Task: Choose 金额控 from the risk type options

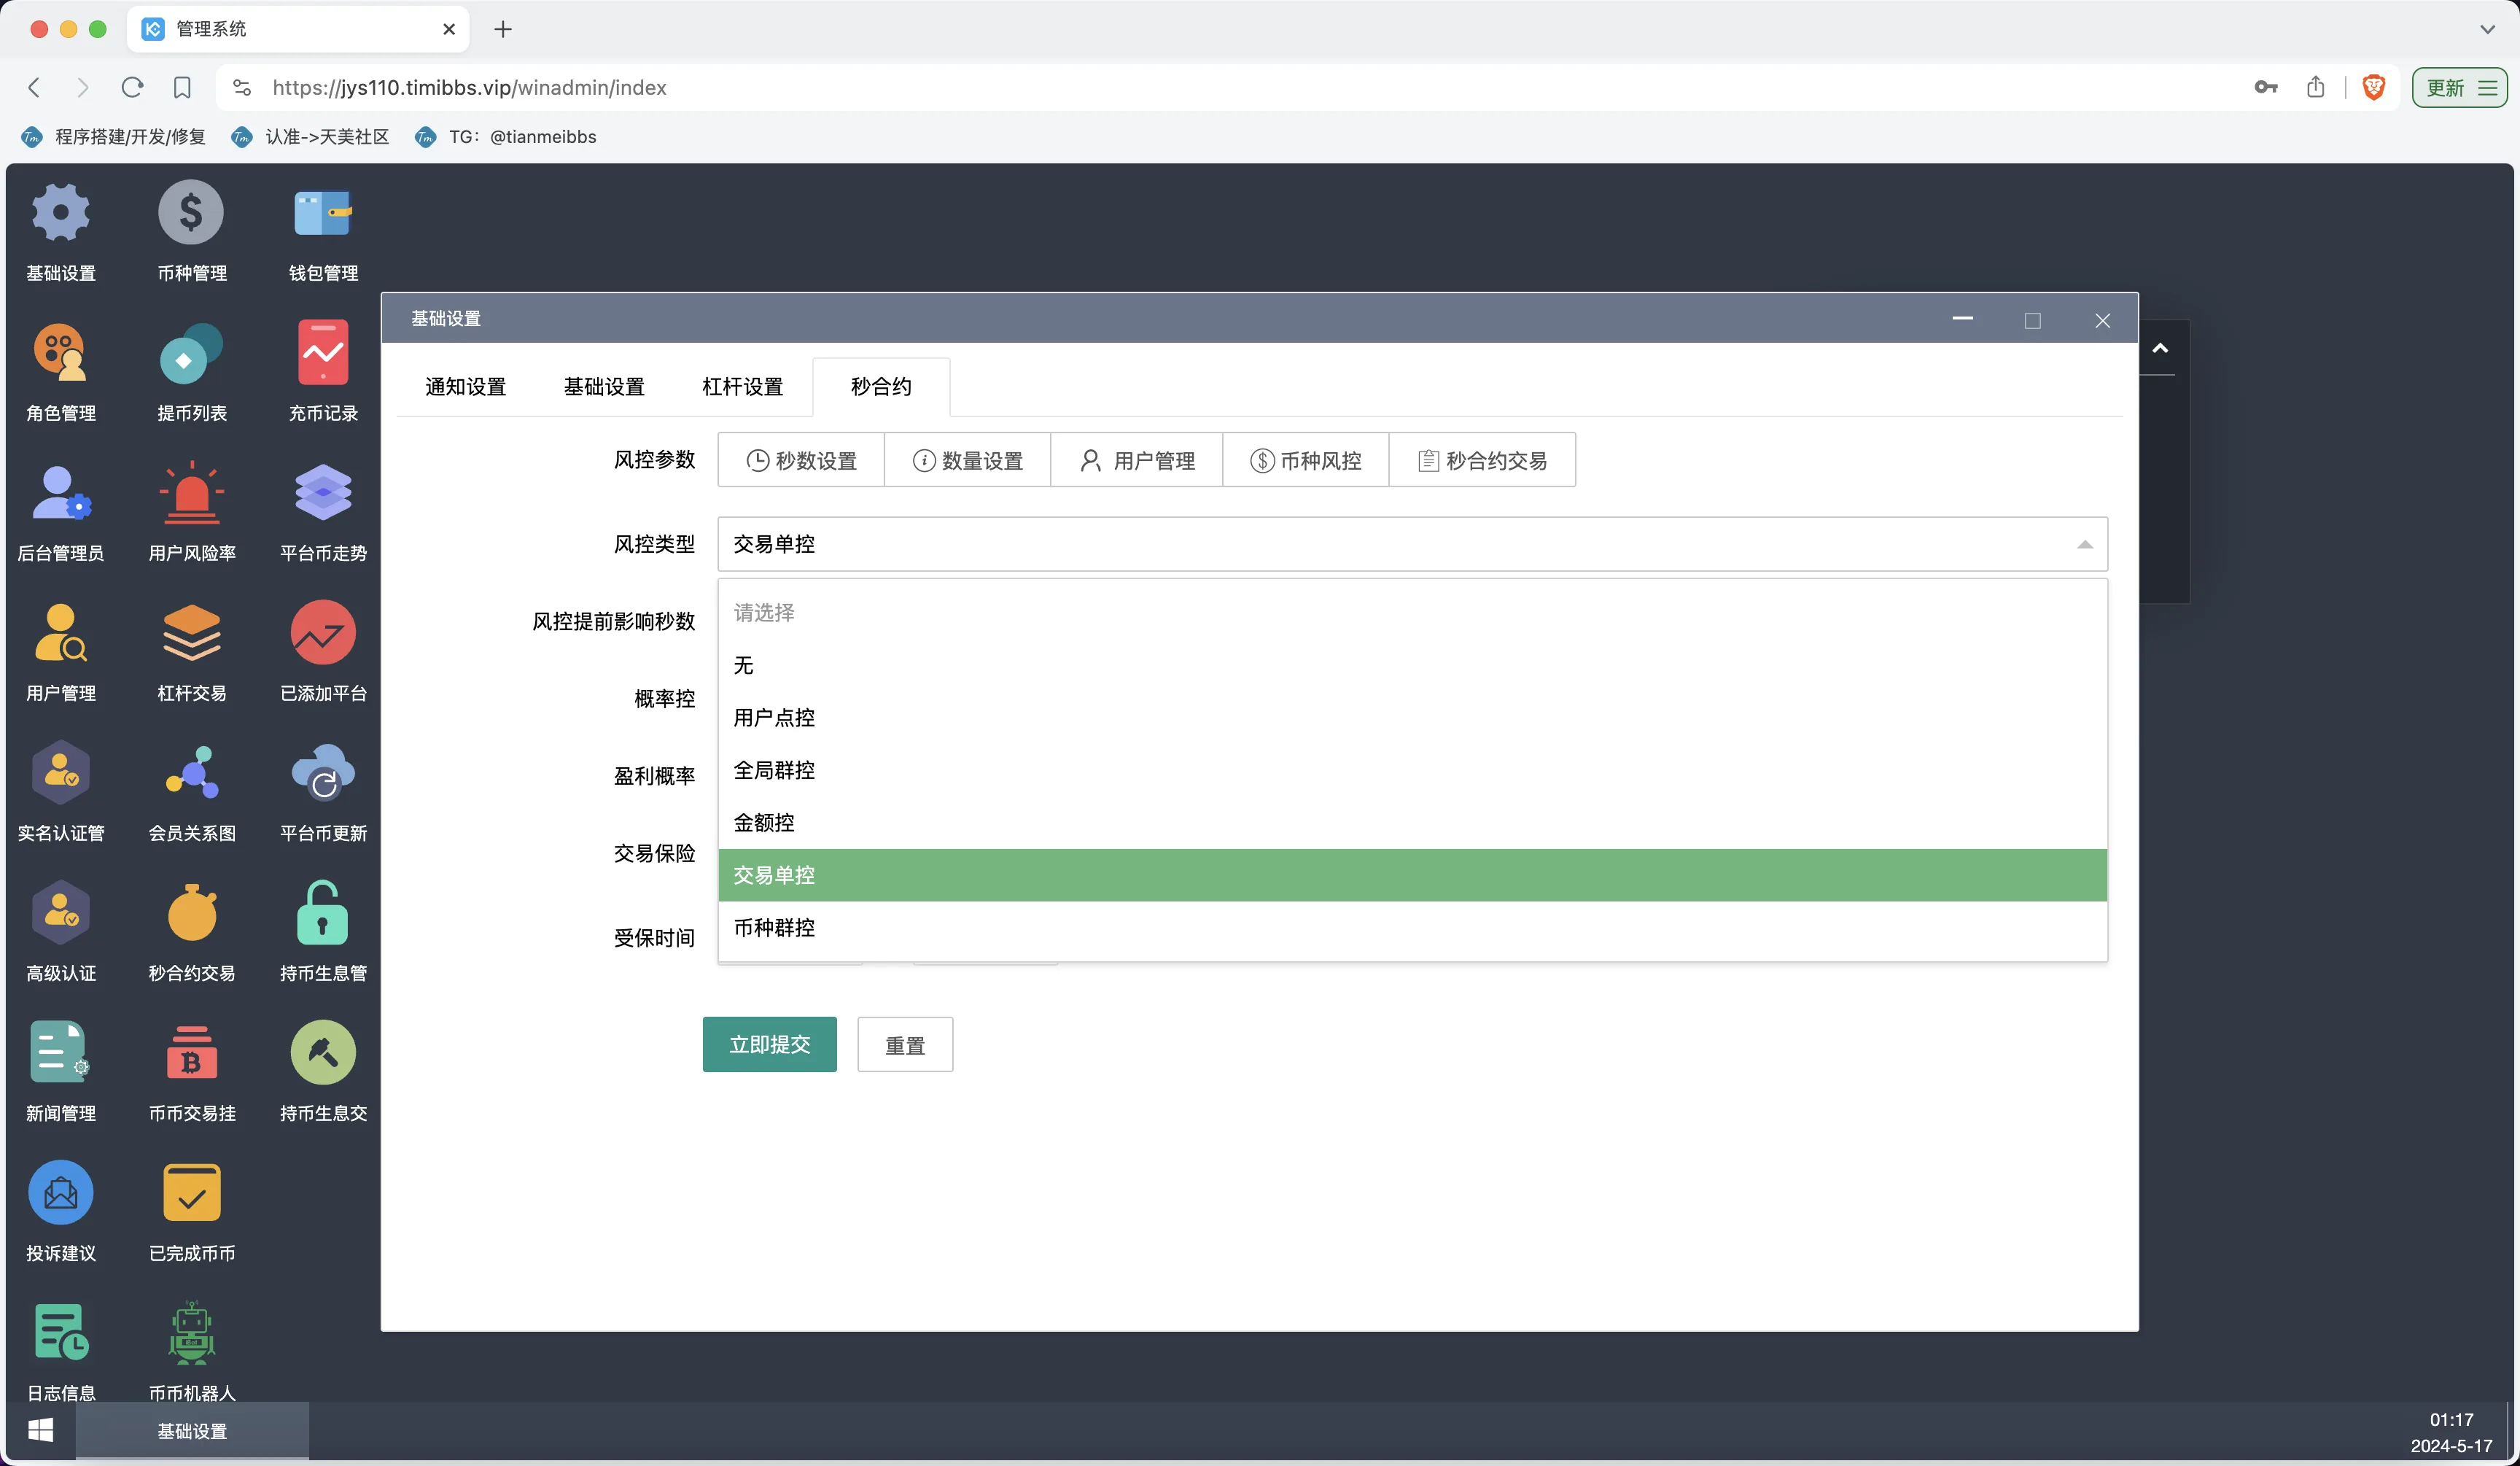Action: coord(763,822)
